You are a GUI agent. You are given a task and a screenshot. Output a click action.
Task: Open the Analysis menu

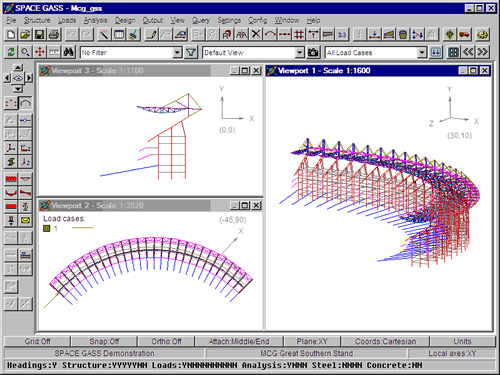tap(95, 20)
